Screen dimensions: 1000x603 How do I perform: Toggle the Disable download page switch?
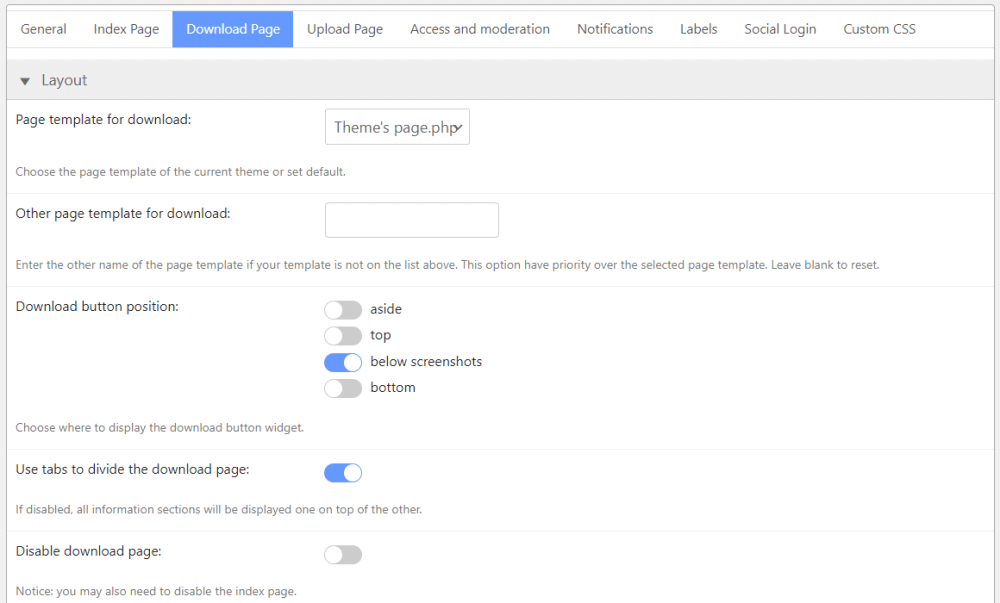click(343, 555)
